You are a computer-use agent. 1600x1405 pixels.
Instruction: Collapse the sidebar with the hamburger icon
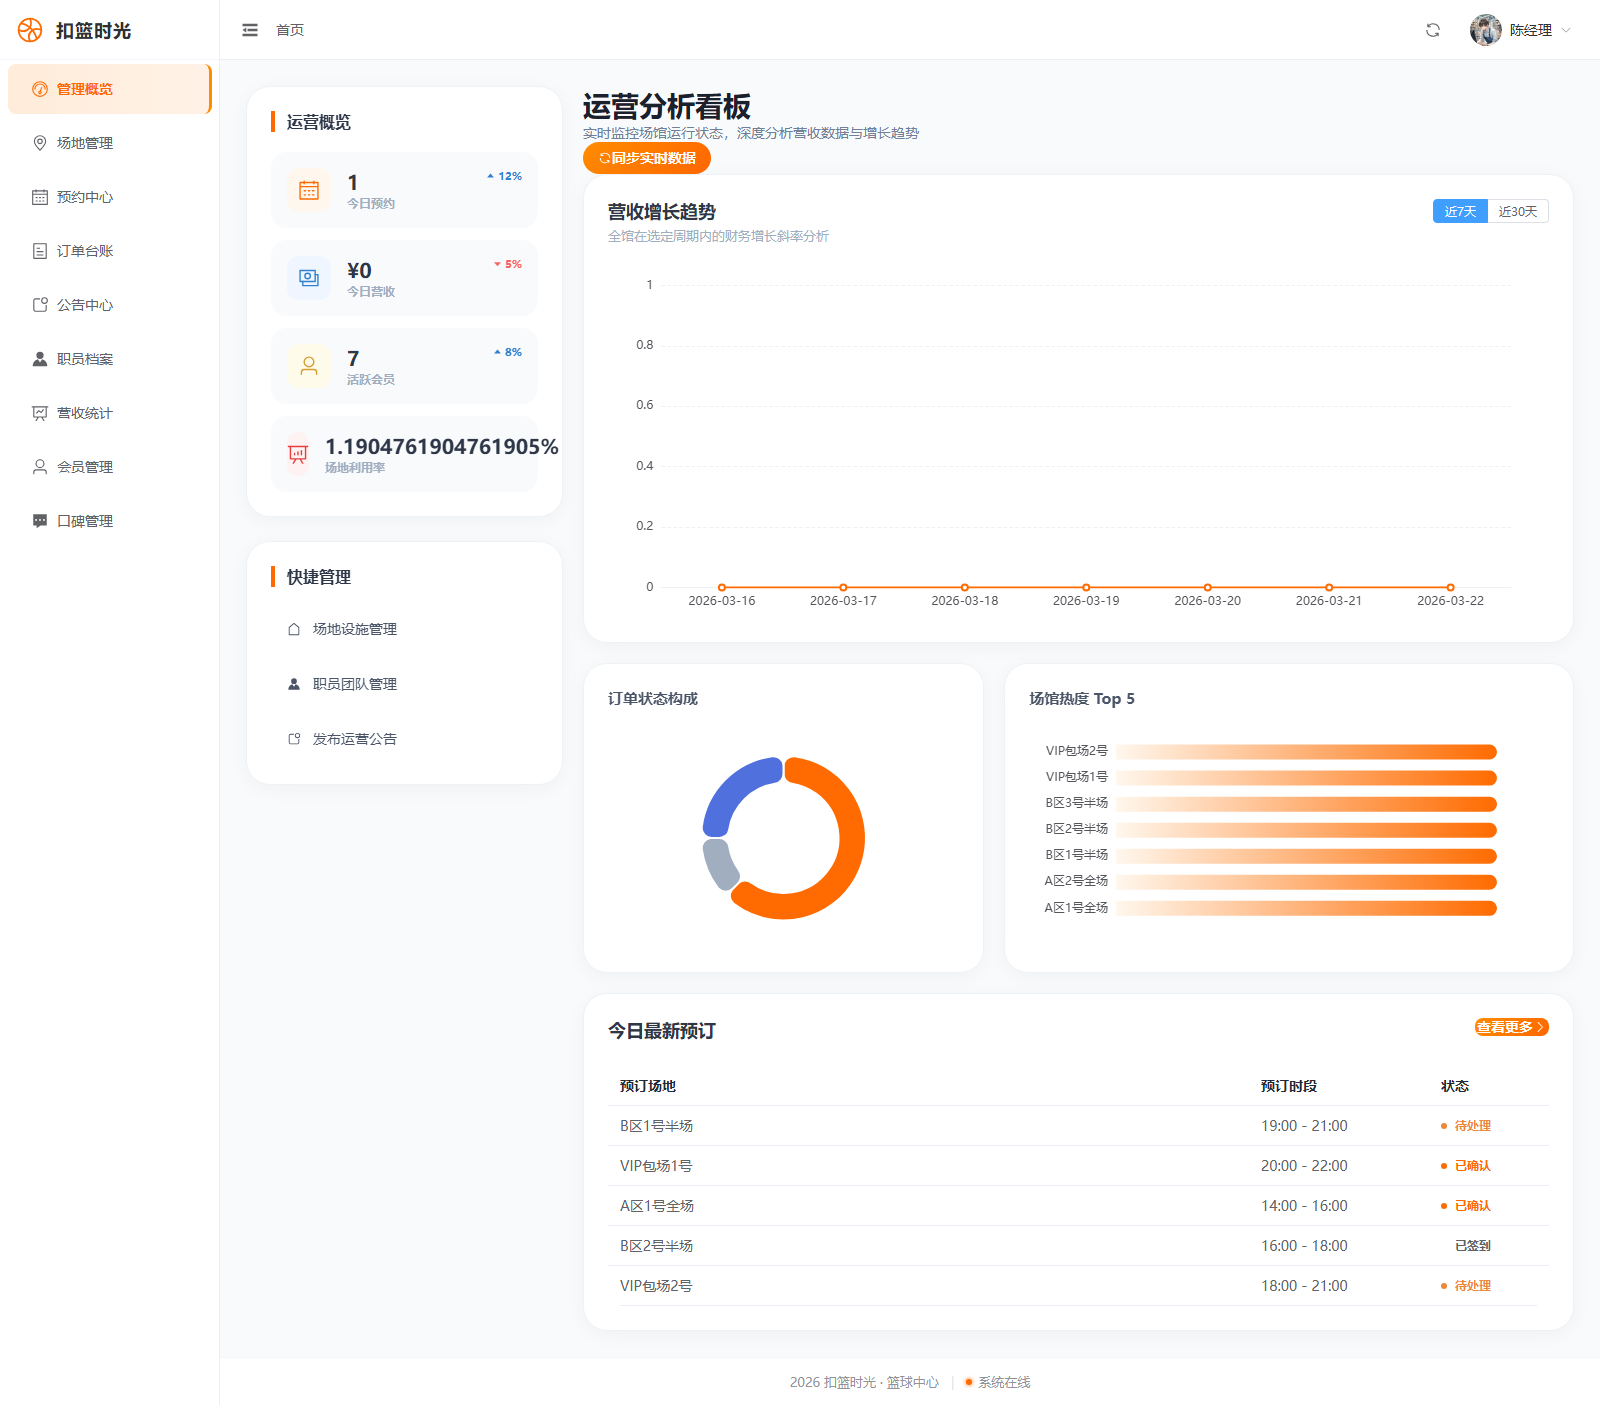click(x=250, y=30)
